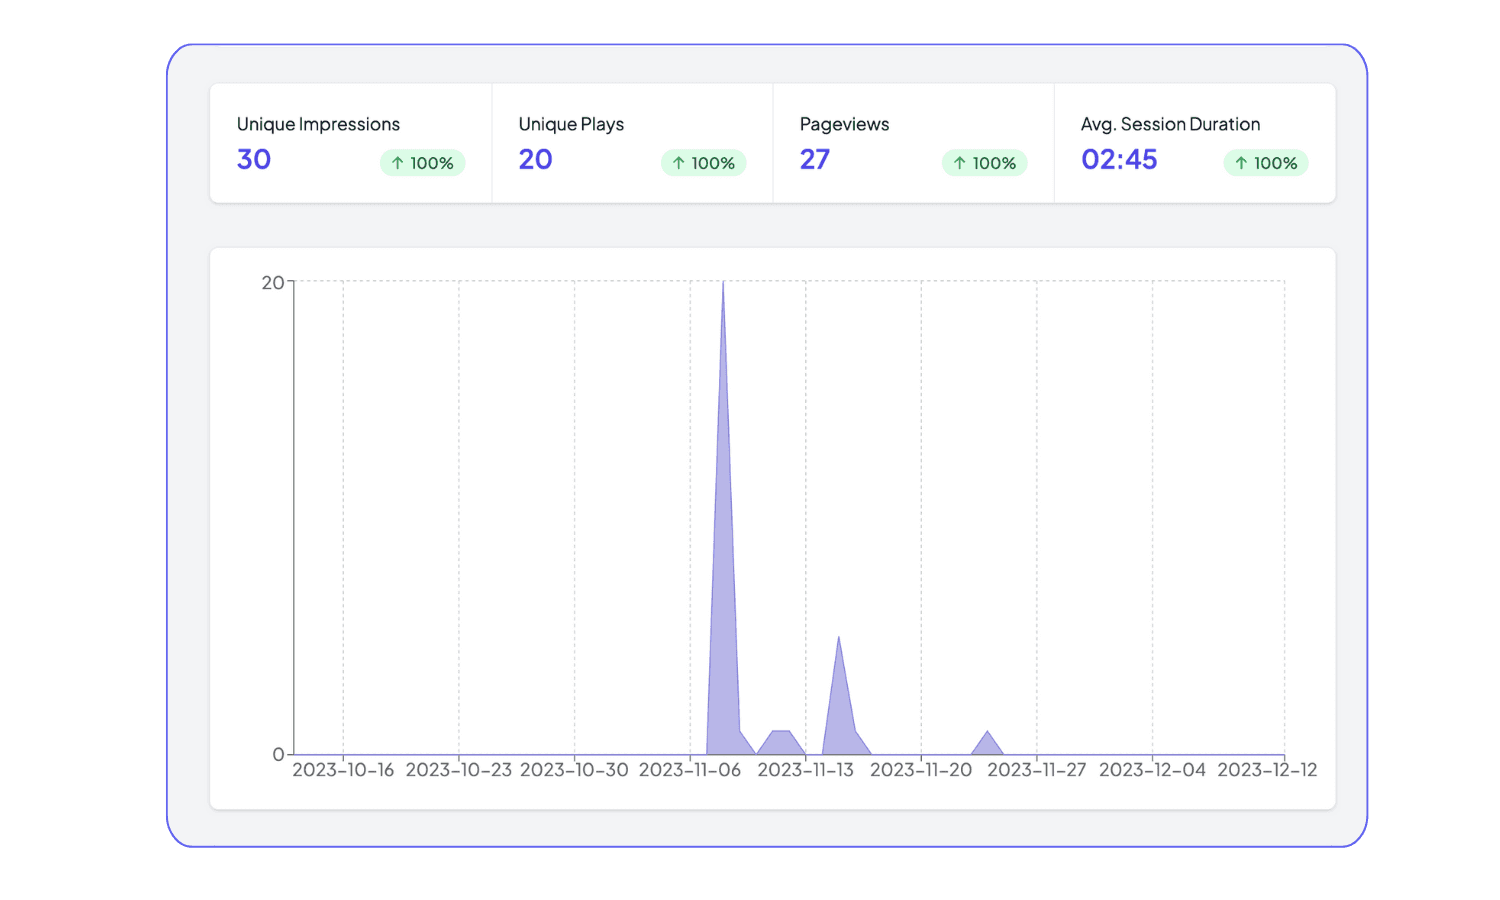Select the 100% growth badge for Unique Plays

[x=704, y=162]
